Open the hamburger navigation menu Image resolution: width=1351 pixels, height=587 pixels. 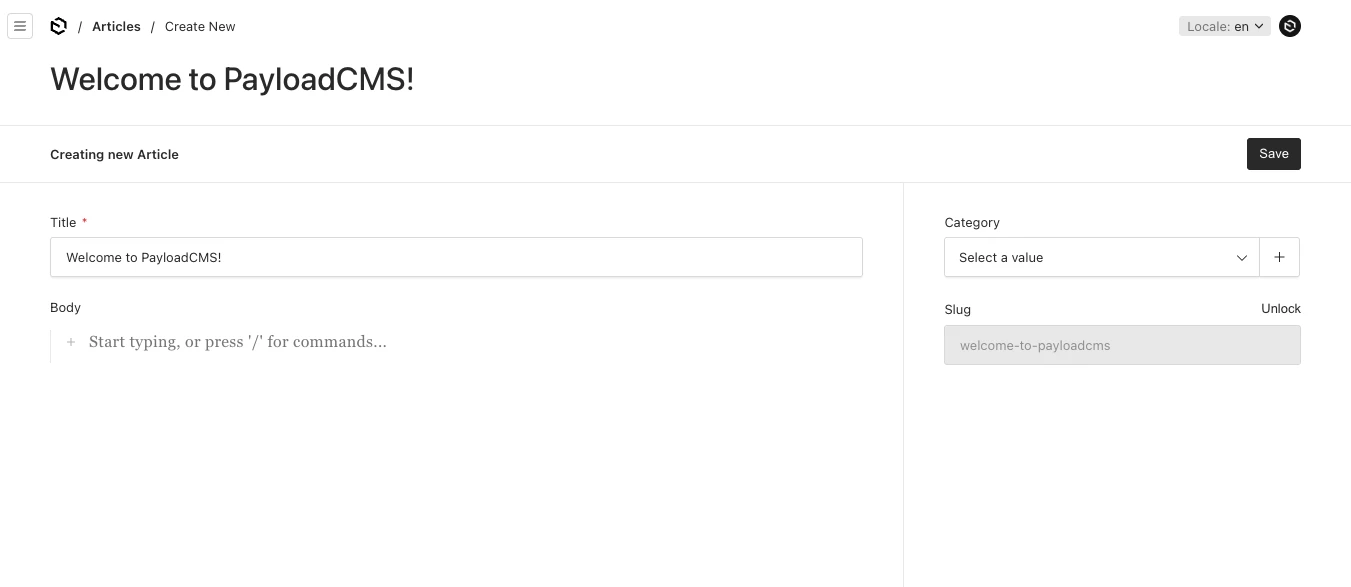20,26
